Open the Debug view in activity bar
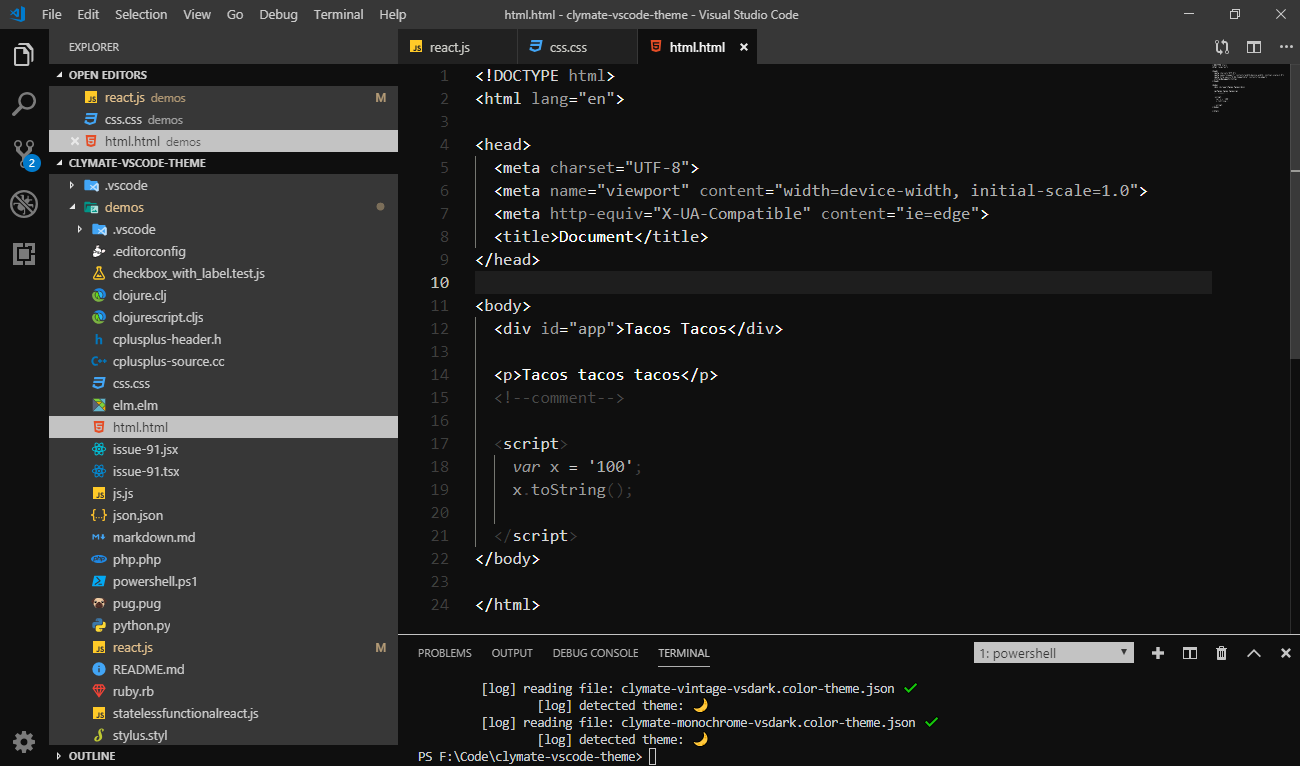This screenshot has width=1300, height=766. click(24, 204)
